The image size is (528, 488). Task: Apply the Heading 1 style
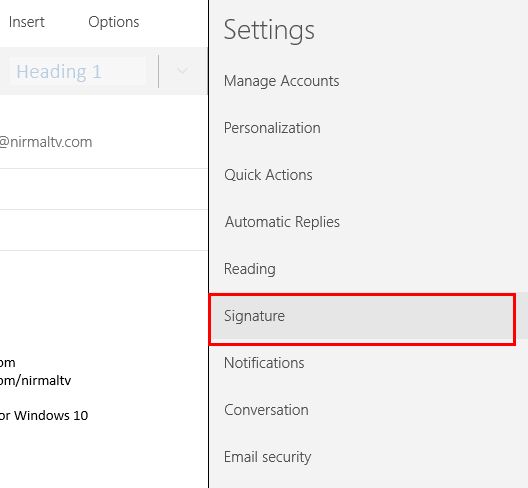pos(78,71)
